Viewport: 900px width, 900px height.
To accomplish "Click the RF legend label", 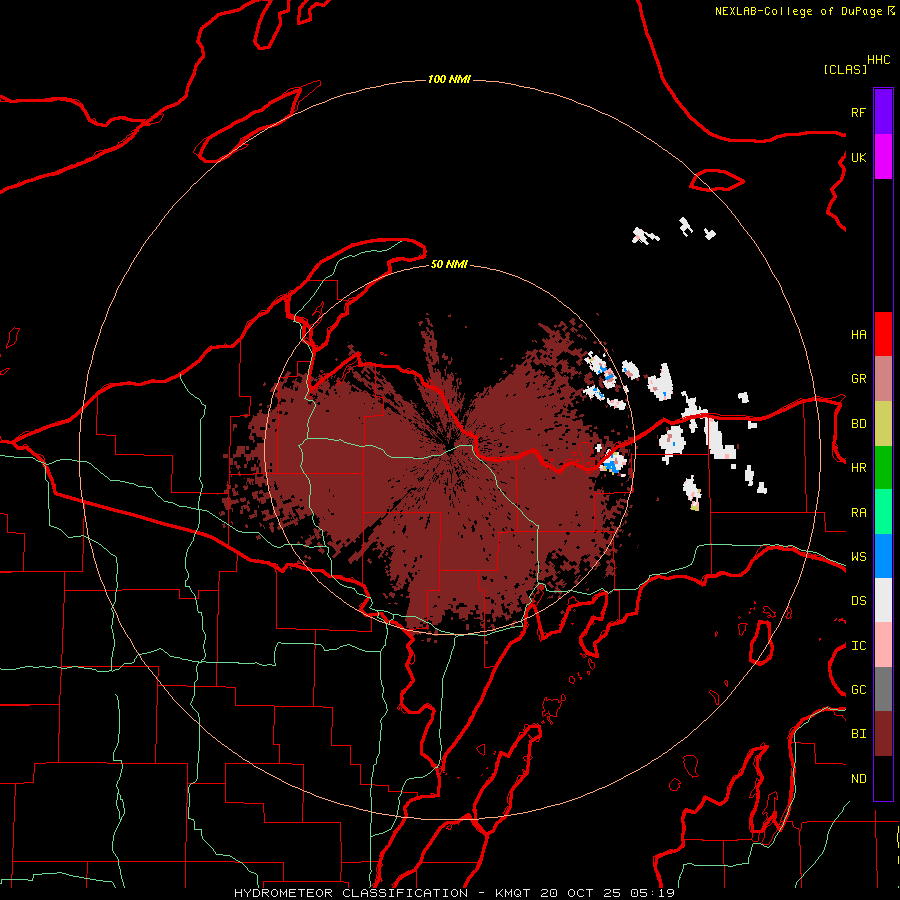I will click(x=858, y=112).
